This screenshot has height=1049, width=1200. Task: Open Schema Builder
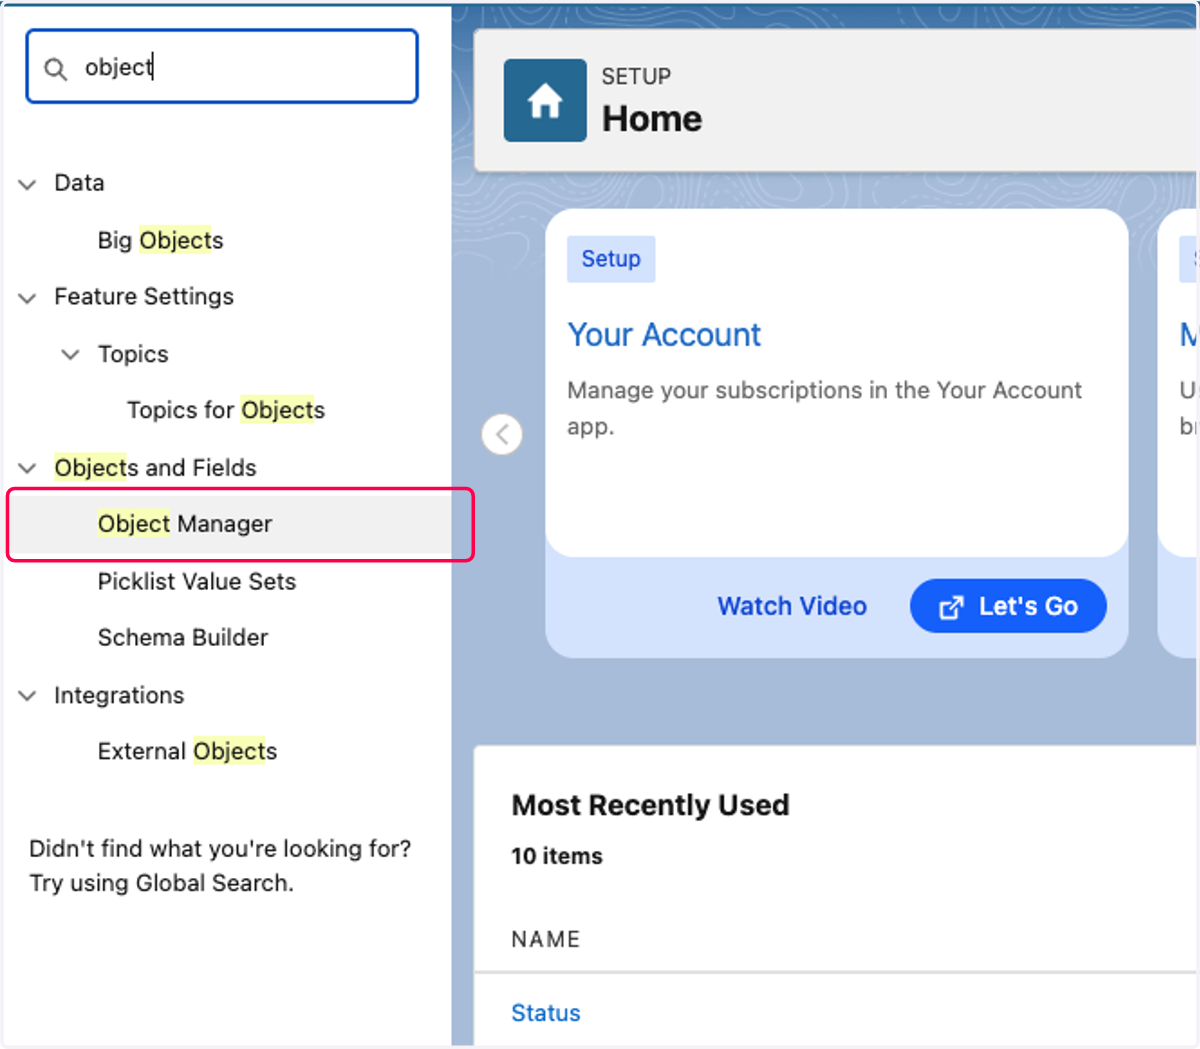coord(183,637)
